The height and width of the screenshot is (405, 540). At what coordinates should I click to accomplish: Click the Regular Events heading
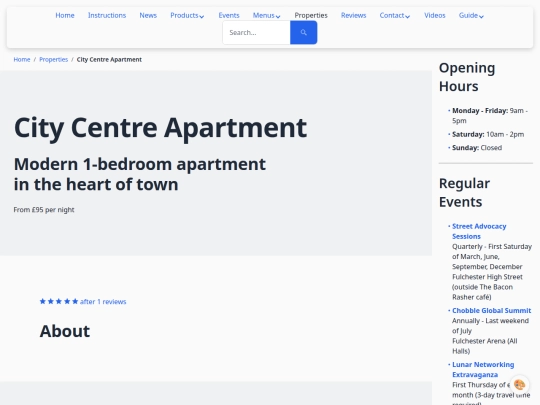464,193
